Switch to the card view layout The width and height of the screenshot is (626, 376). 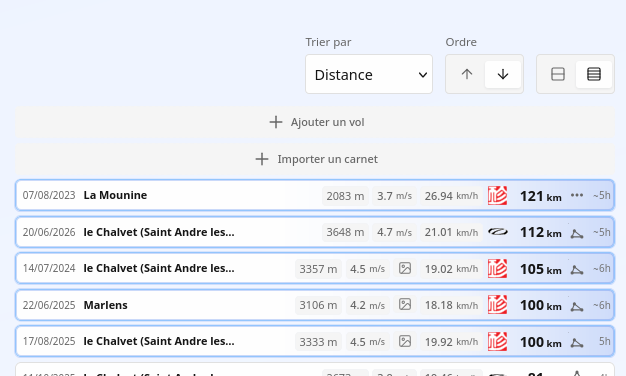pos(557,74)
